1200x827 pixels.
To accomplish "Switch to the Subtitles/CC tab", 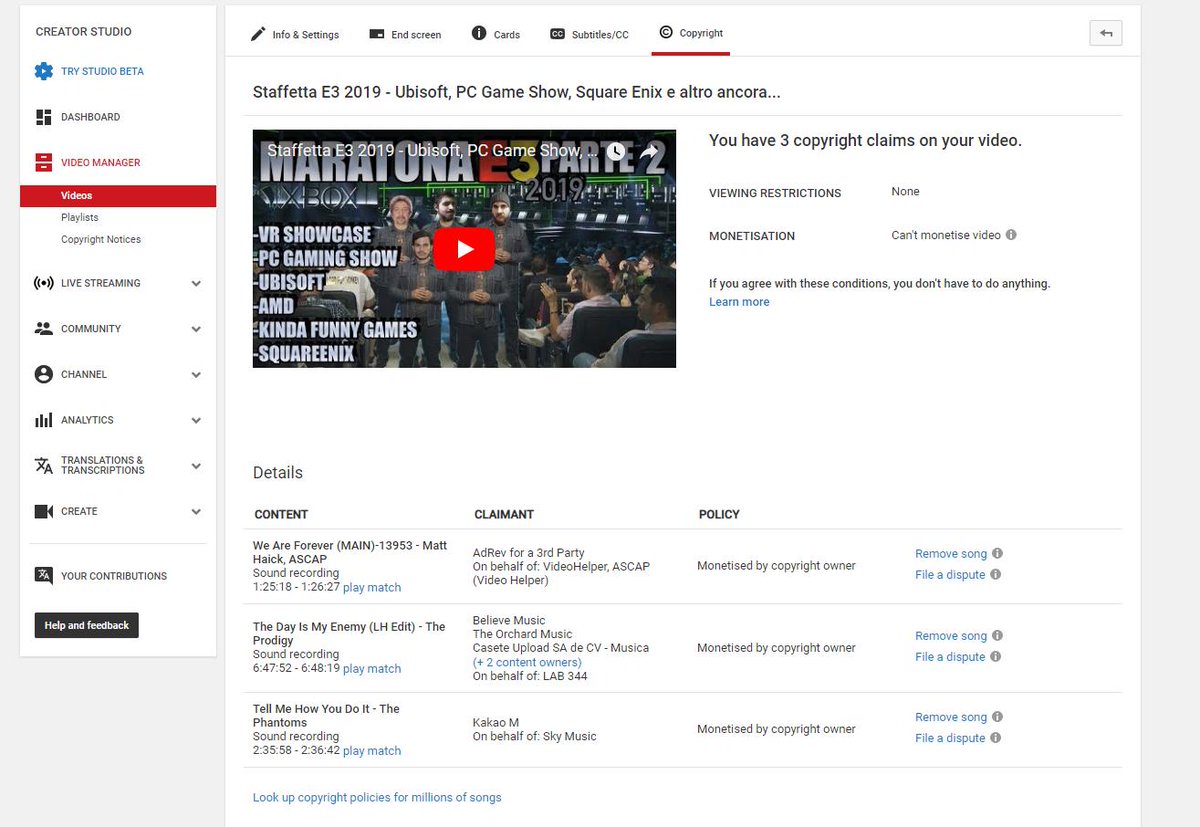I will tap(589, 34).
